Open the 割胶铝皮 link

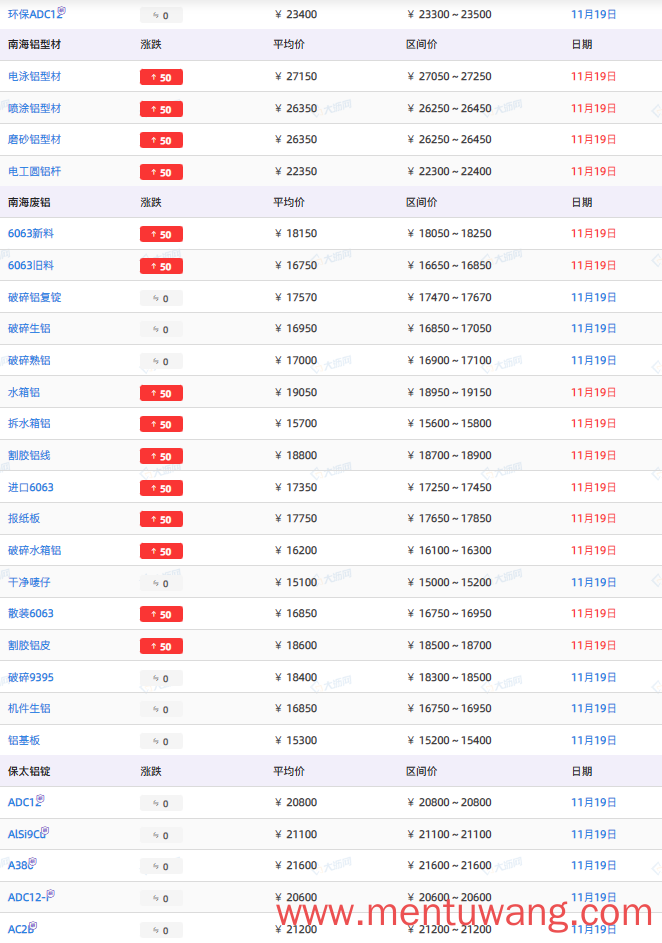point(29,645)
